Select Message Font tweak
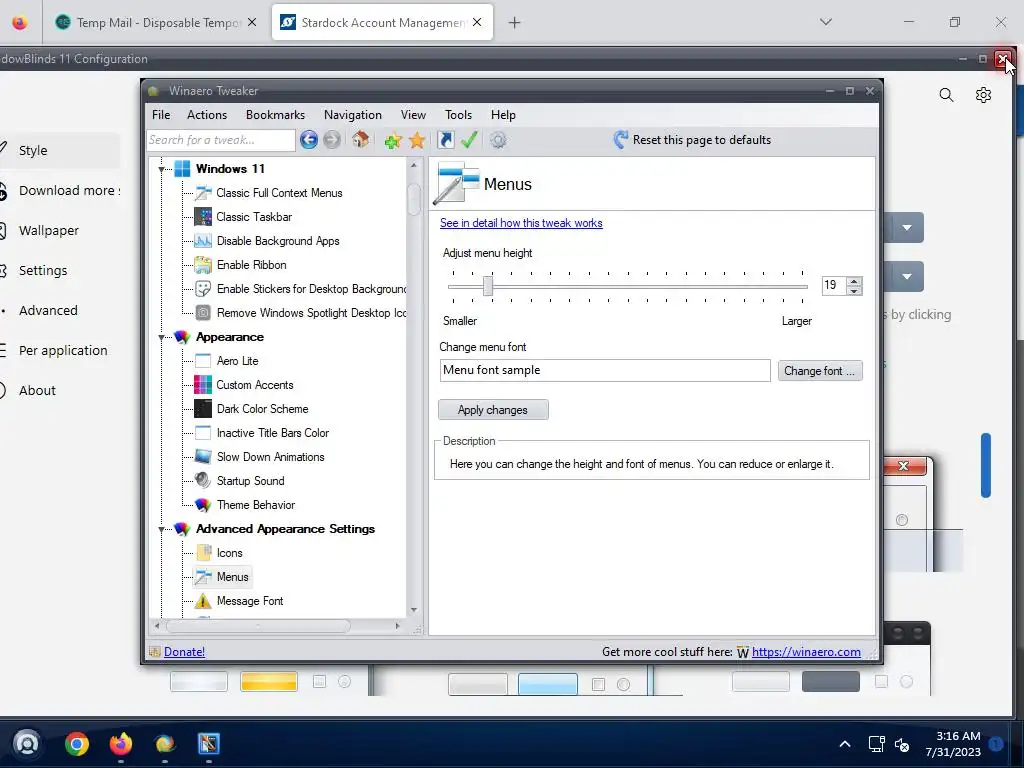 point(240,601)
